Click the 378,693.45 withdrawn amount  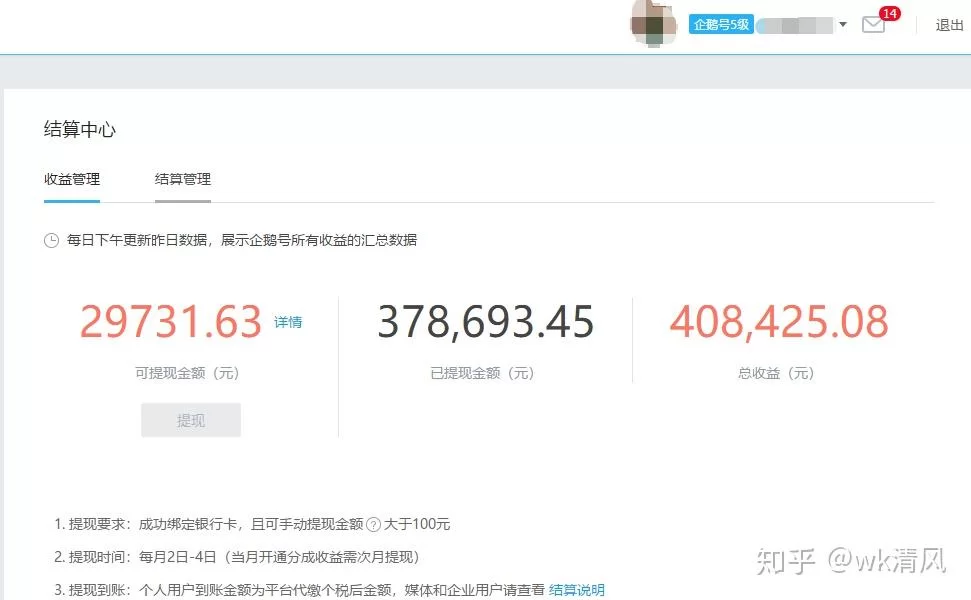point(485,322)
